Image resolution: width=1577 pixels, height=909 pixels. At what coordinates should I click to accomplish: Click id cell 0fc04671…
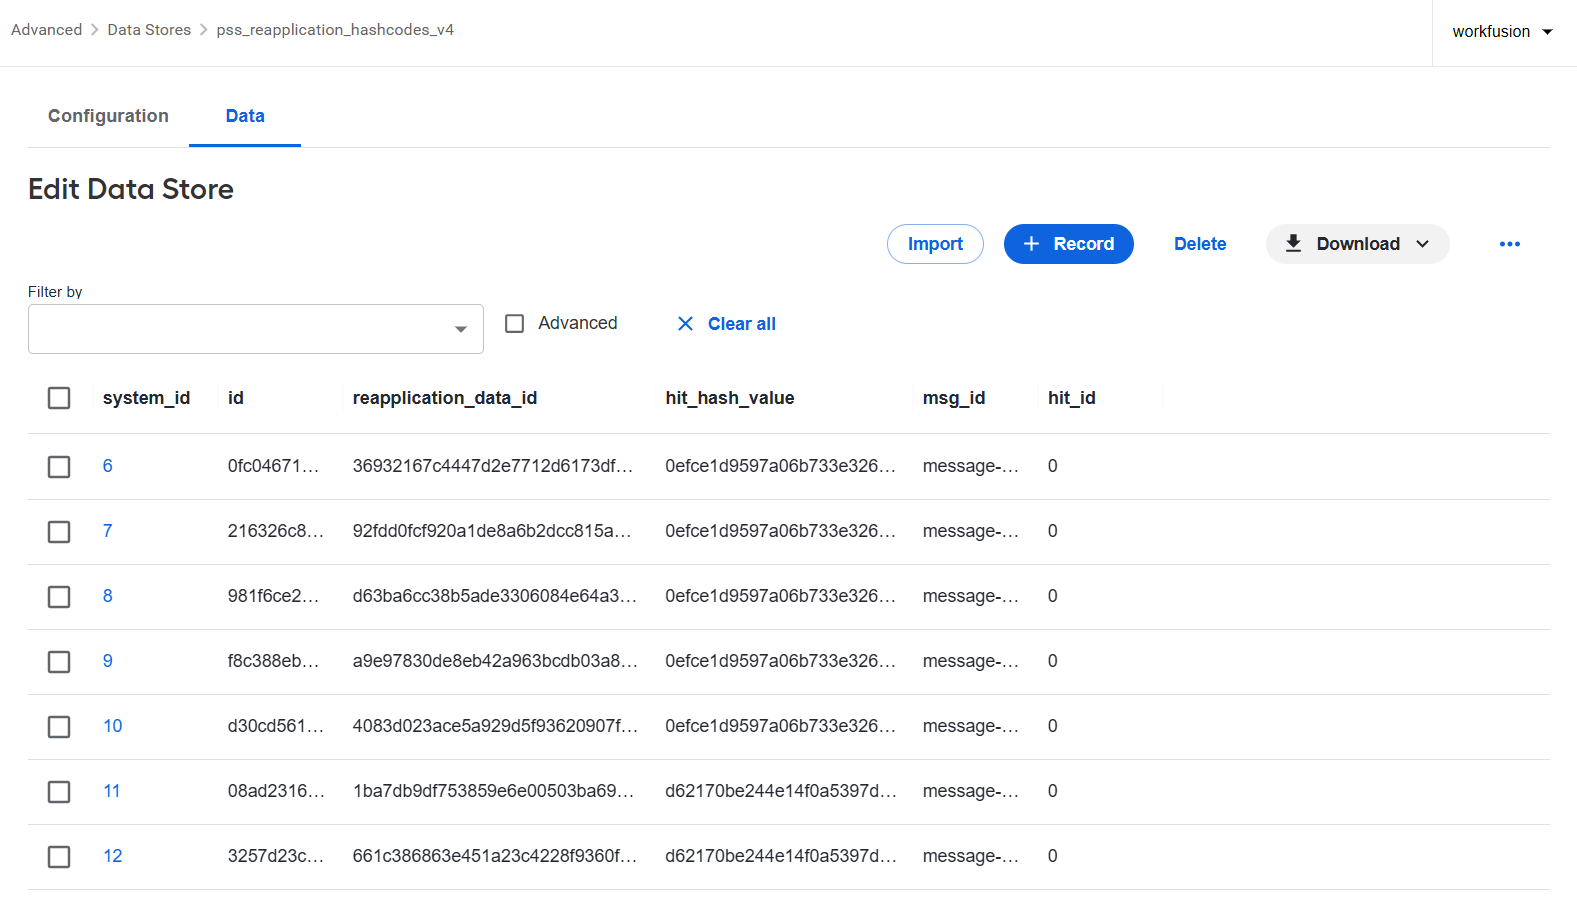click(x=273, y=466)
